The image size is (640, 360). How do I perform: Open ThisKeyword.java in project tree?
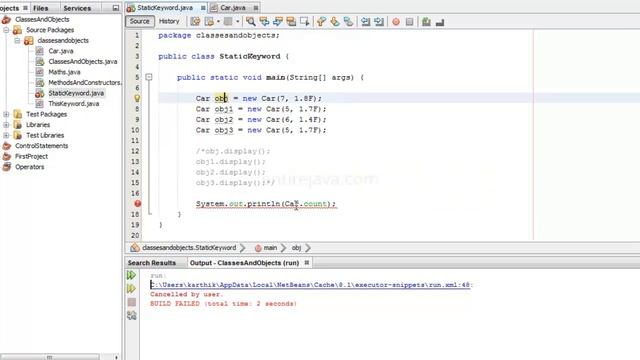(x=73, y=104)
